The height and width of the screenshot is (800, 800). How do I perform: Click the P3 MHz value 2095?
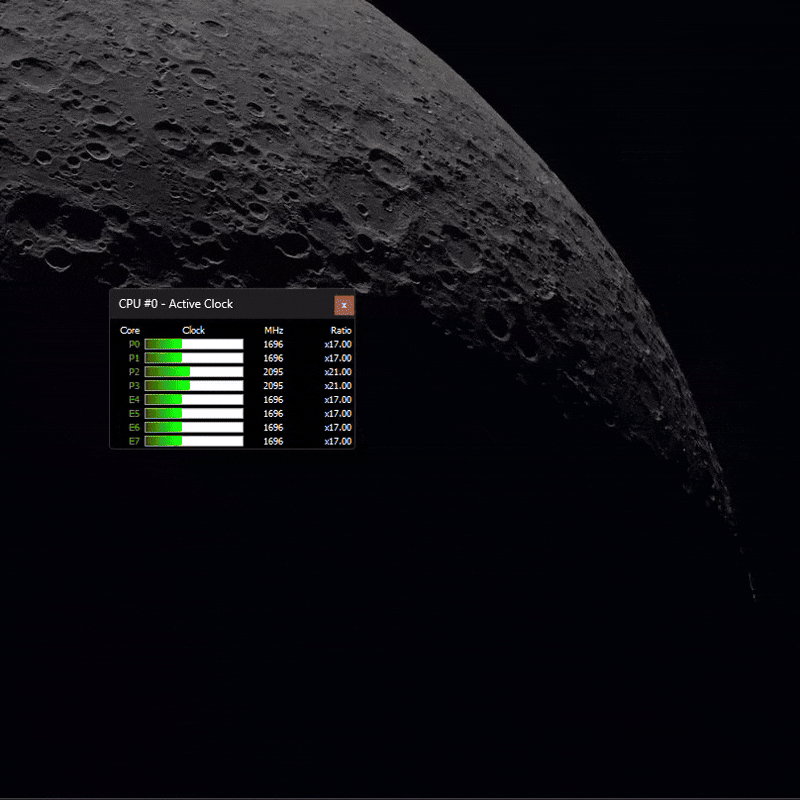pos(273,386)
